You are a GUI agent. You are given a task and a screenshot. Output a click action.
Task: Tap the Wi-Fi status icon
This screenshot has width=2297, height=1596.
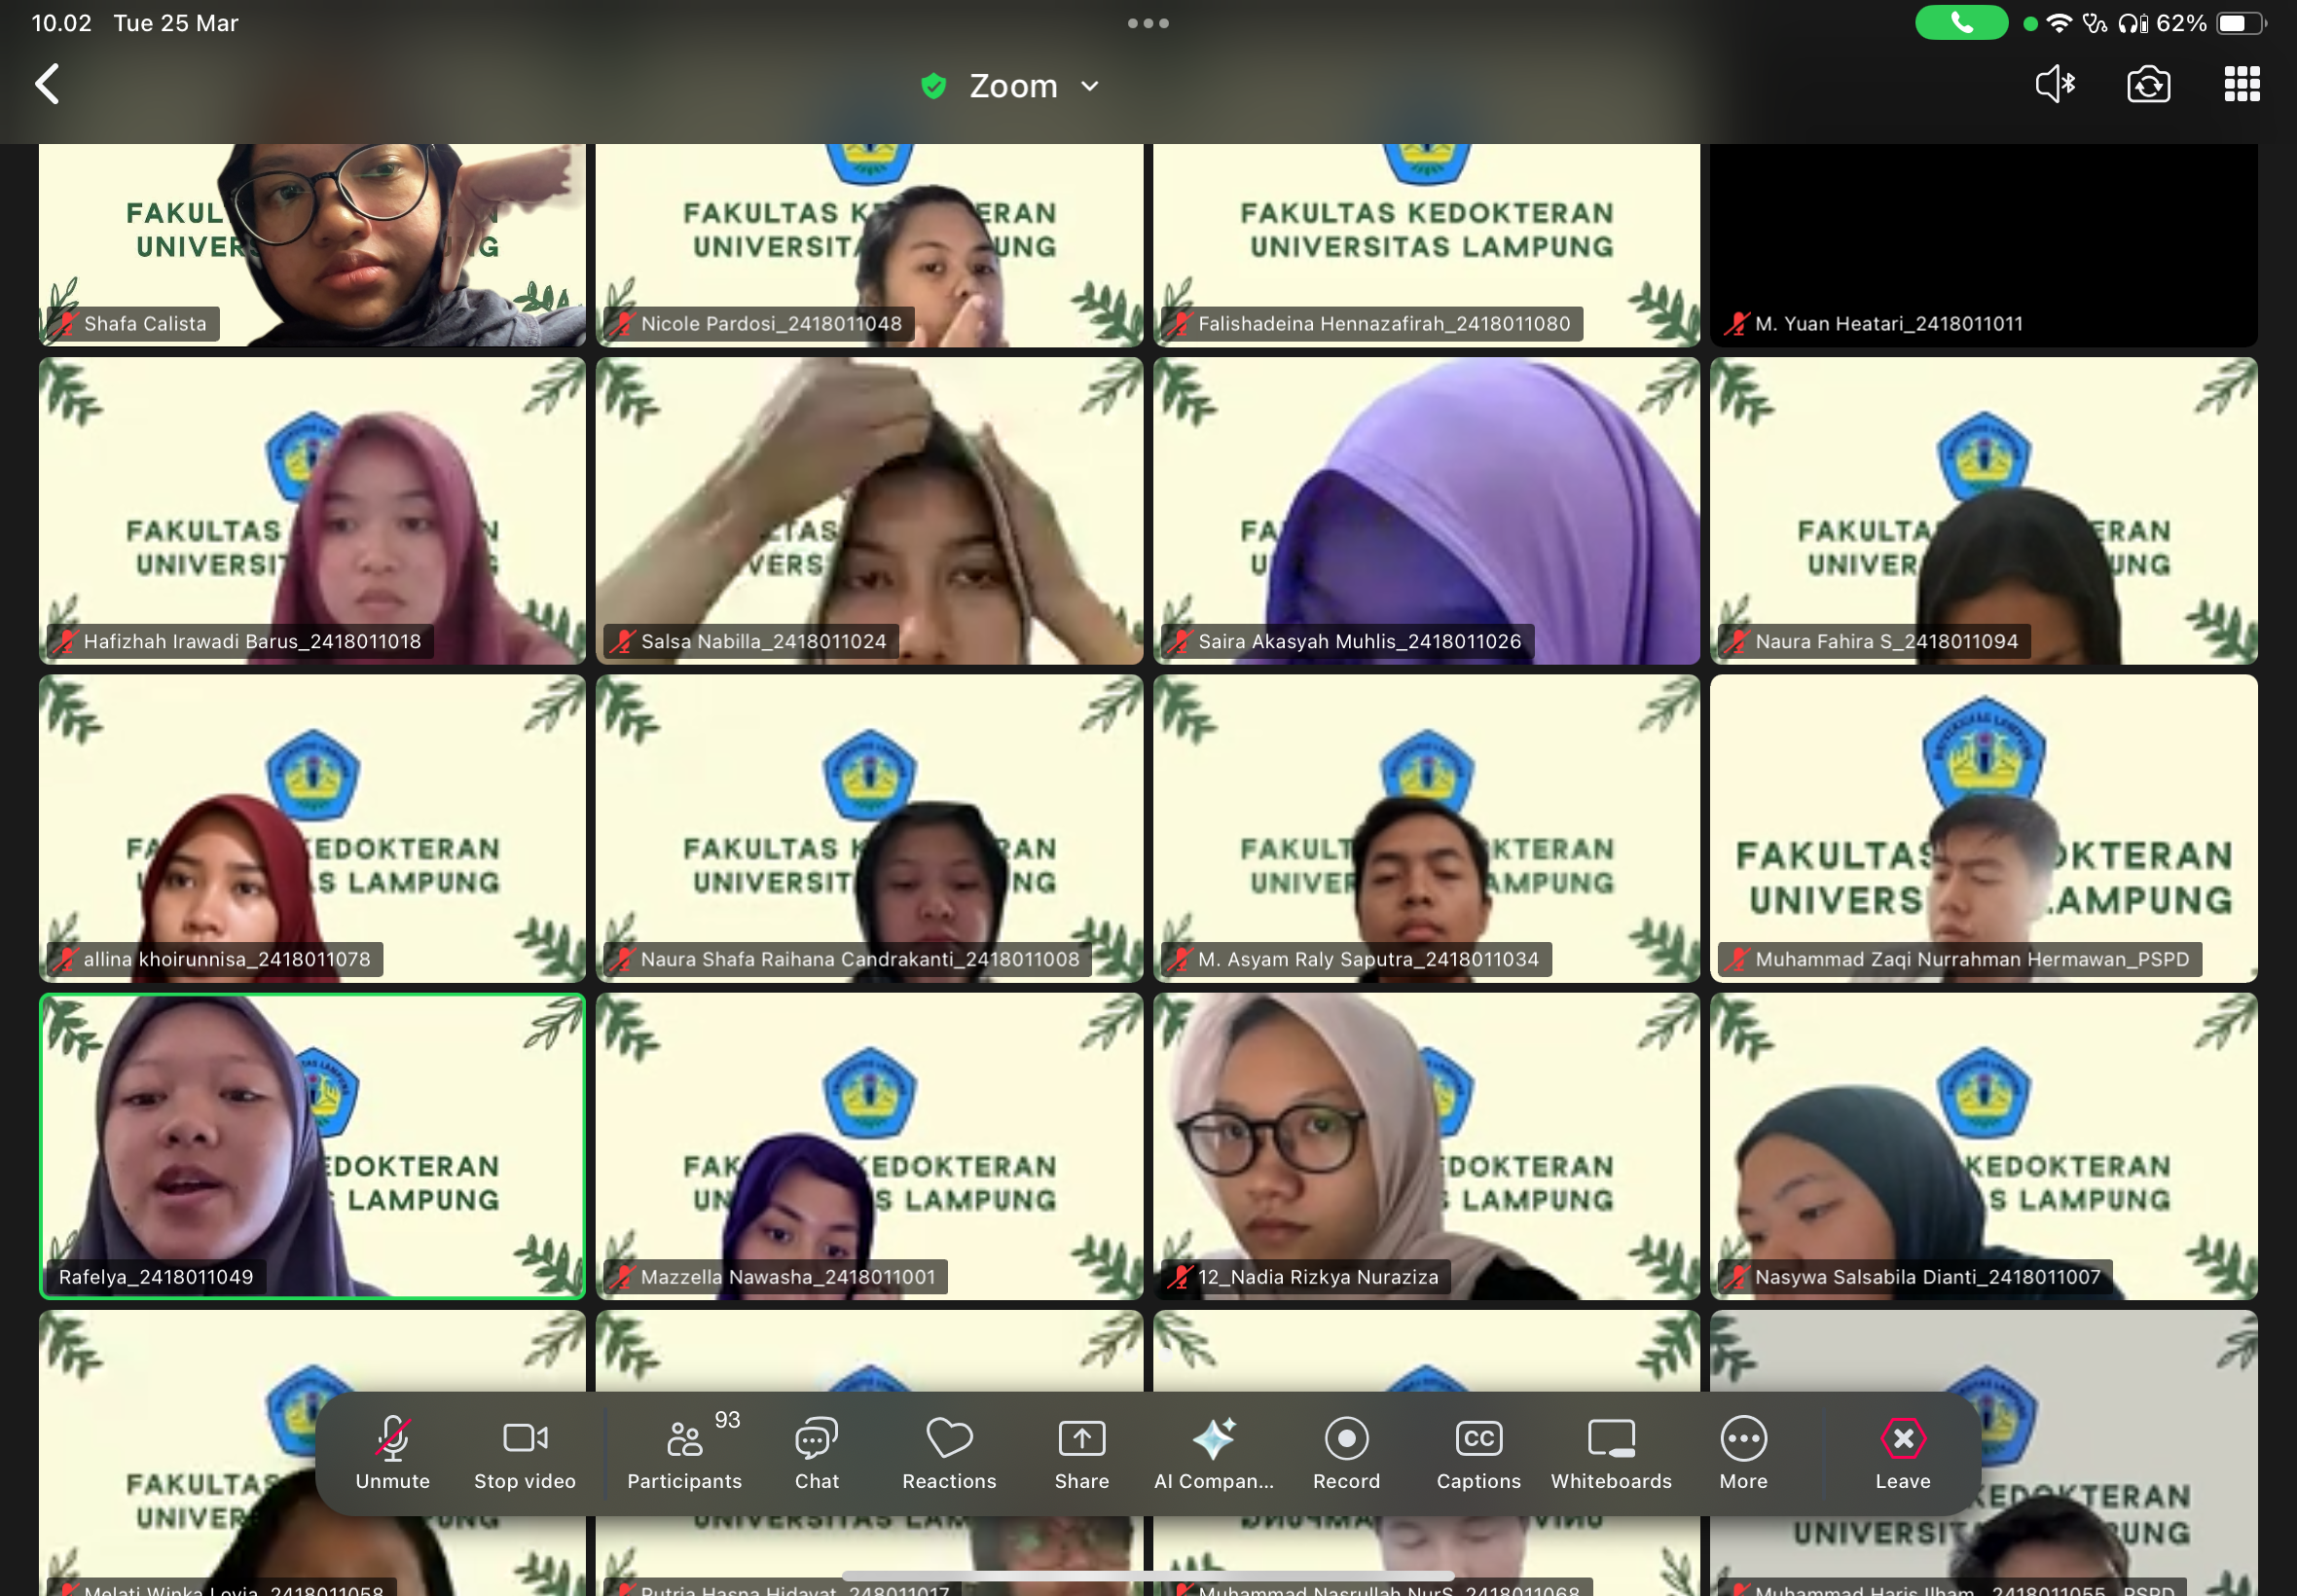2059,23
